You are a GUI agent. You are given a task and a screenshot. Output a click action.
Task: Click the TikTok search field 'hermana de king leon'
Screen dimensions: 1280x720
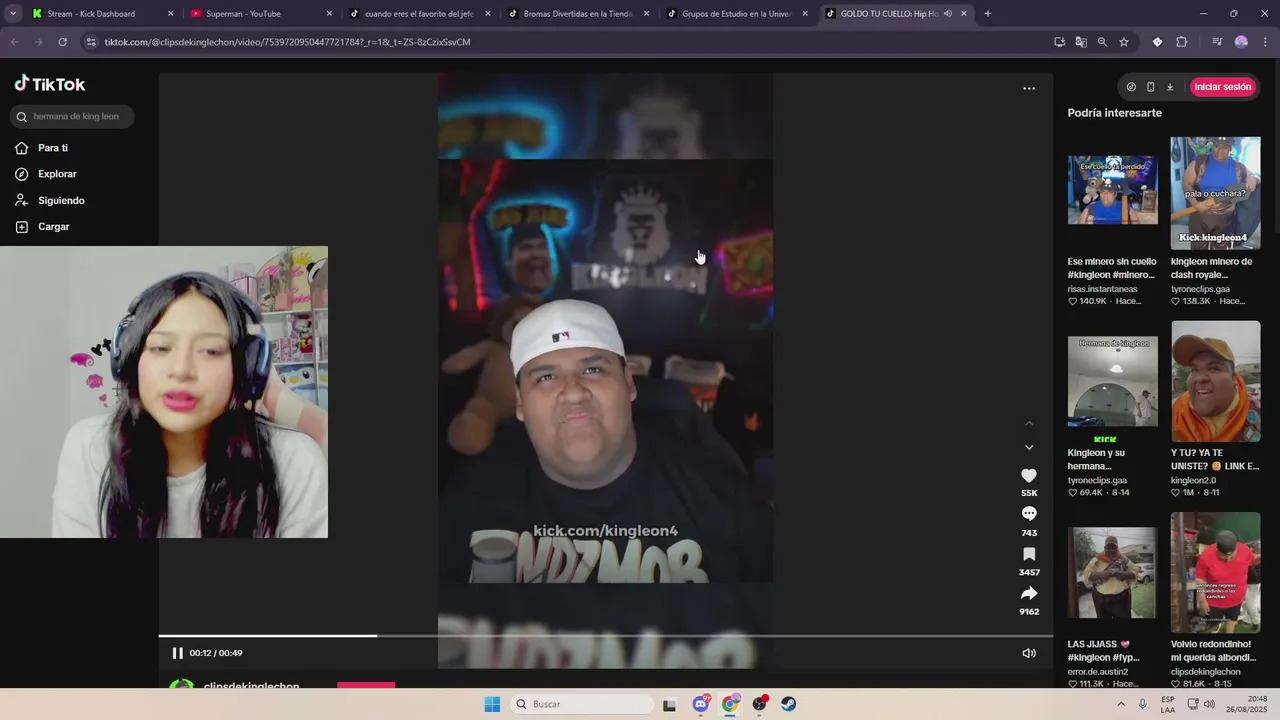[x=71, y=116]
